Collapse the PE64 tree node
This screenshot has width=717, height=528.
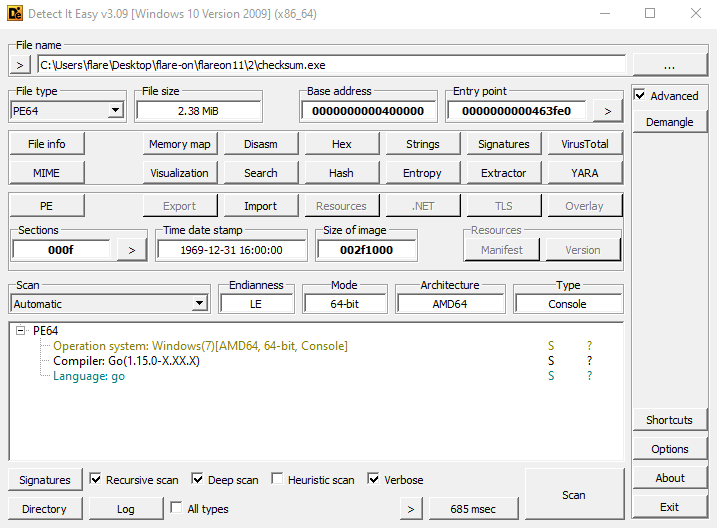pos(21,331)
